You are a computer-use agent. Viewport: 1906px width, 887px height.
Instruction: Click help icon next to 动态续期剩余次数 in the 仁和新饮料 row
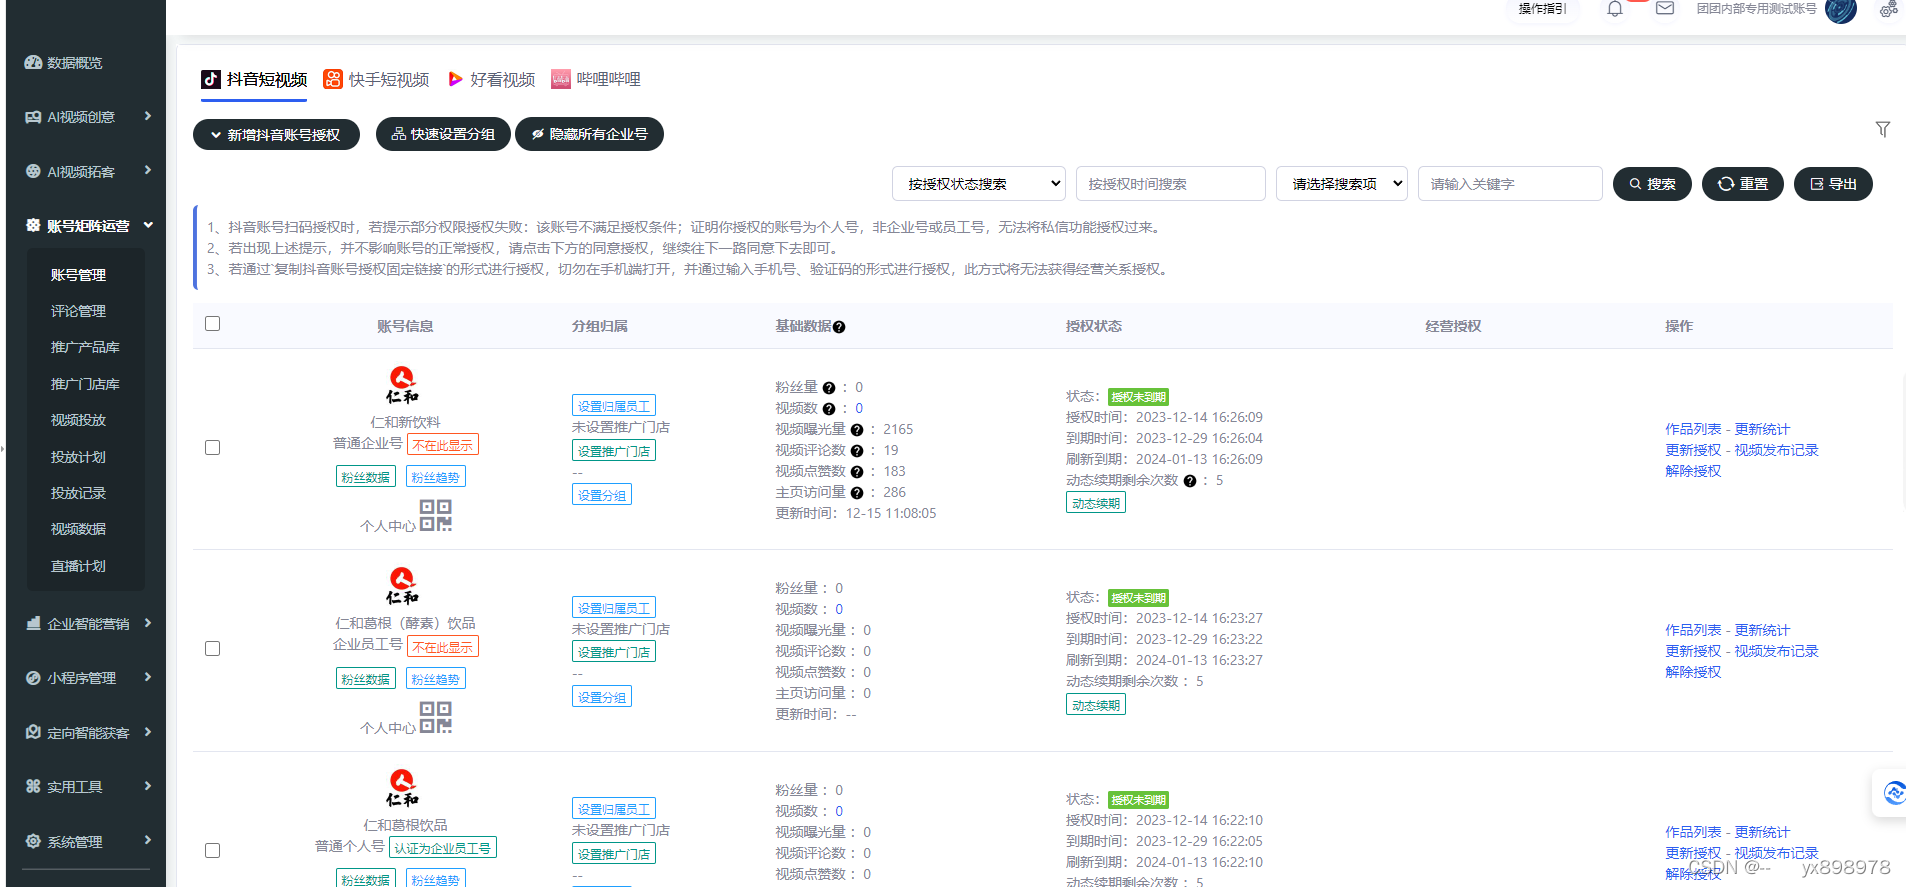[x=1190, y=481]
